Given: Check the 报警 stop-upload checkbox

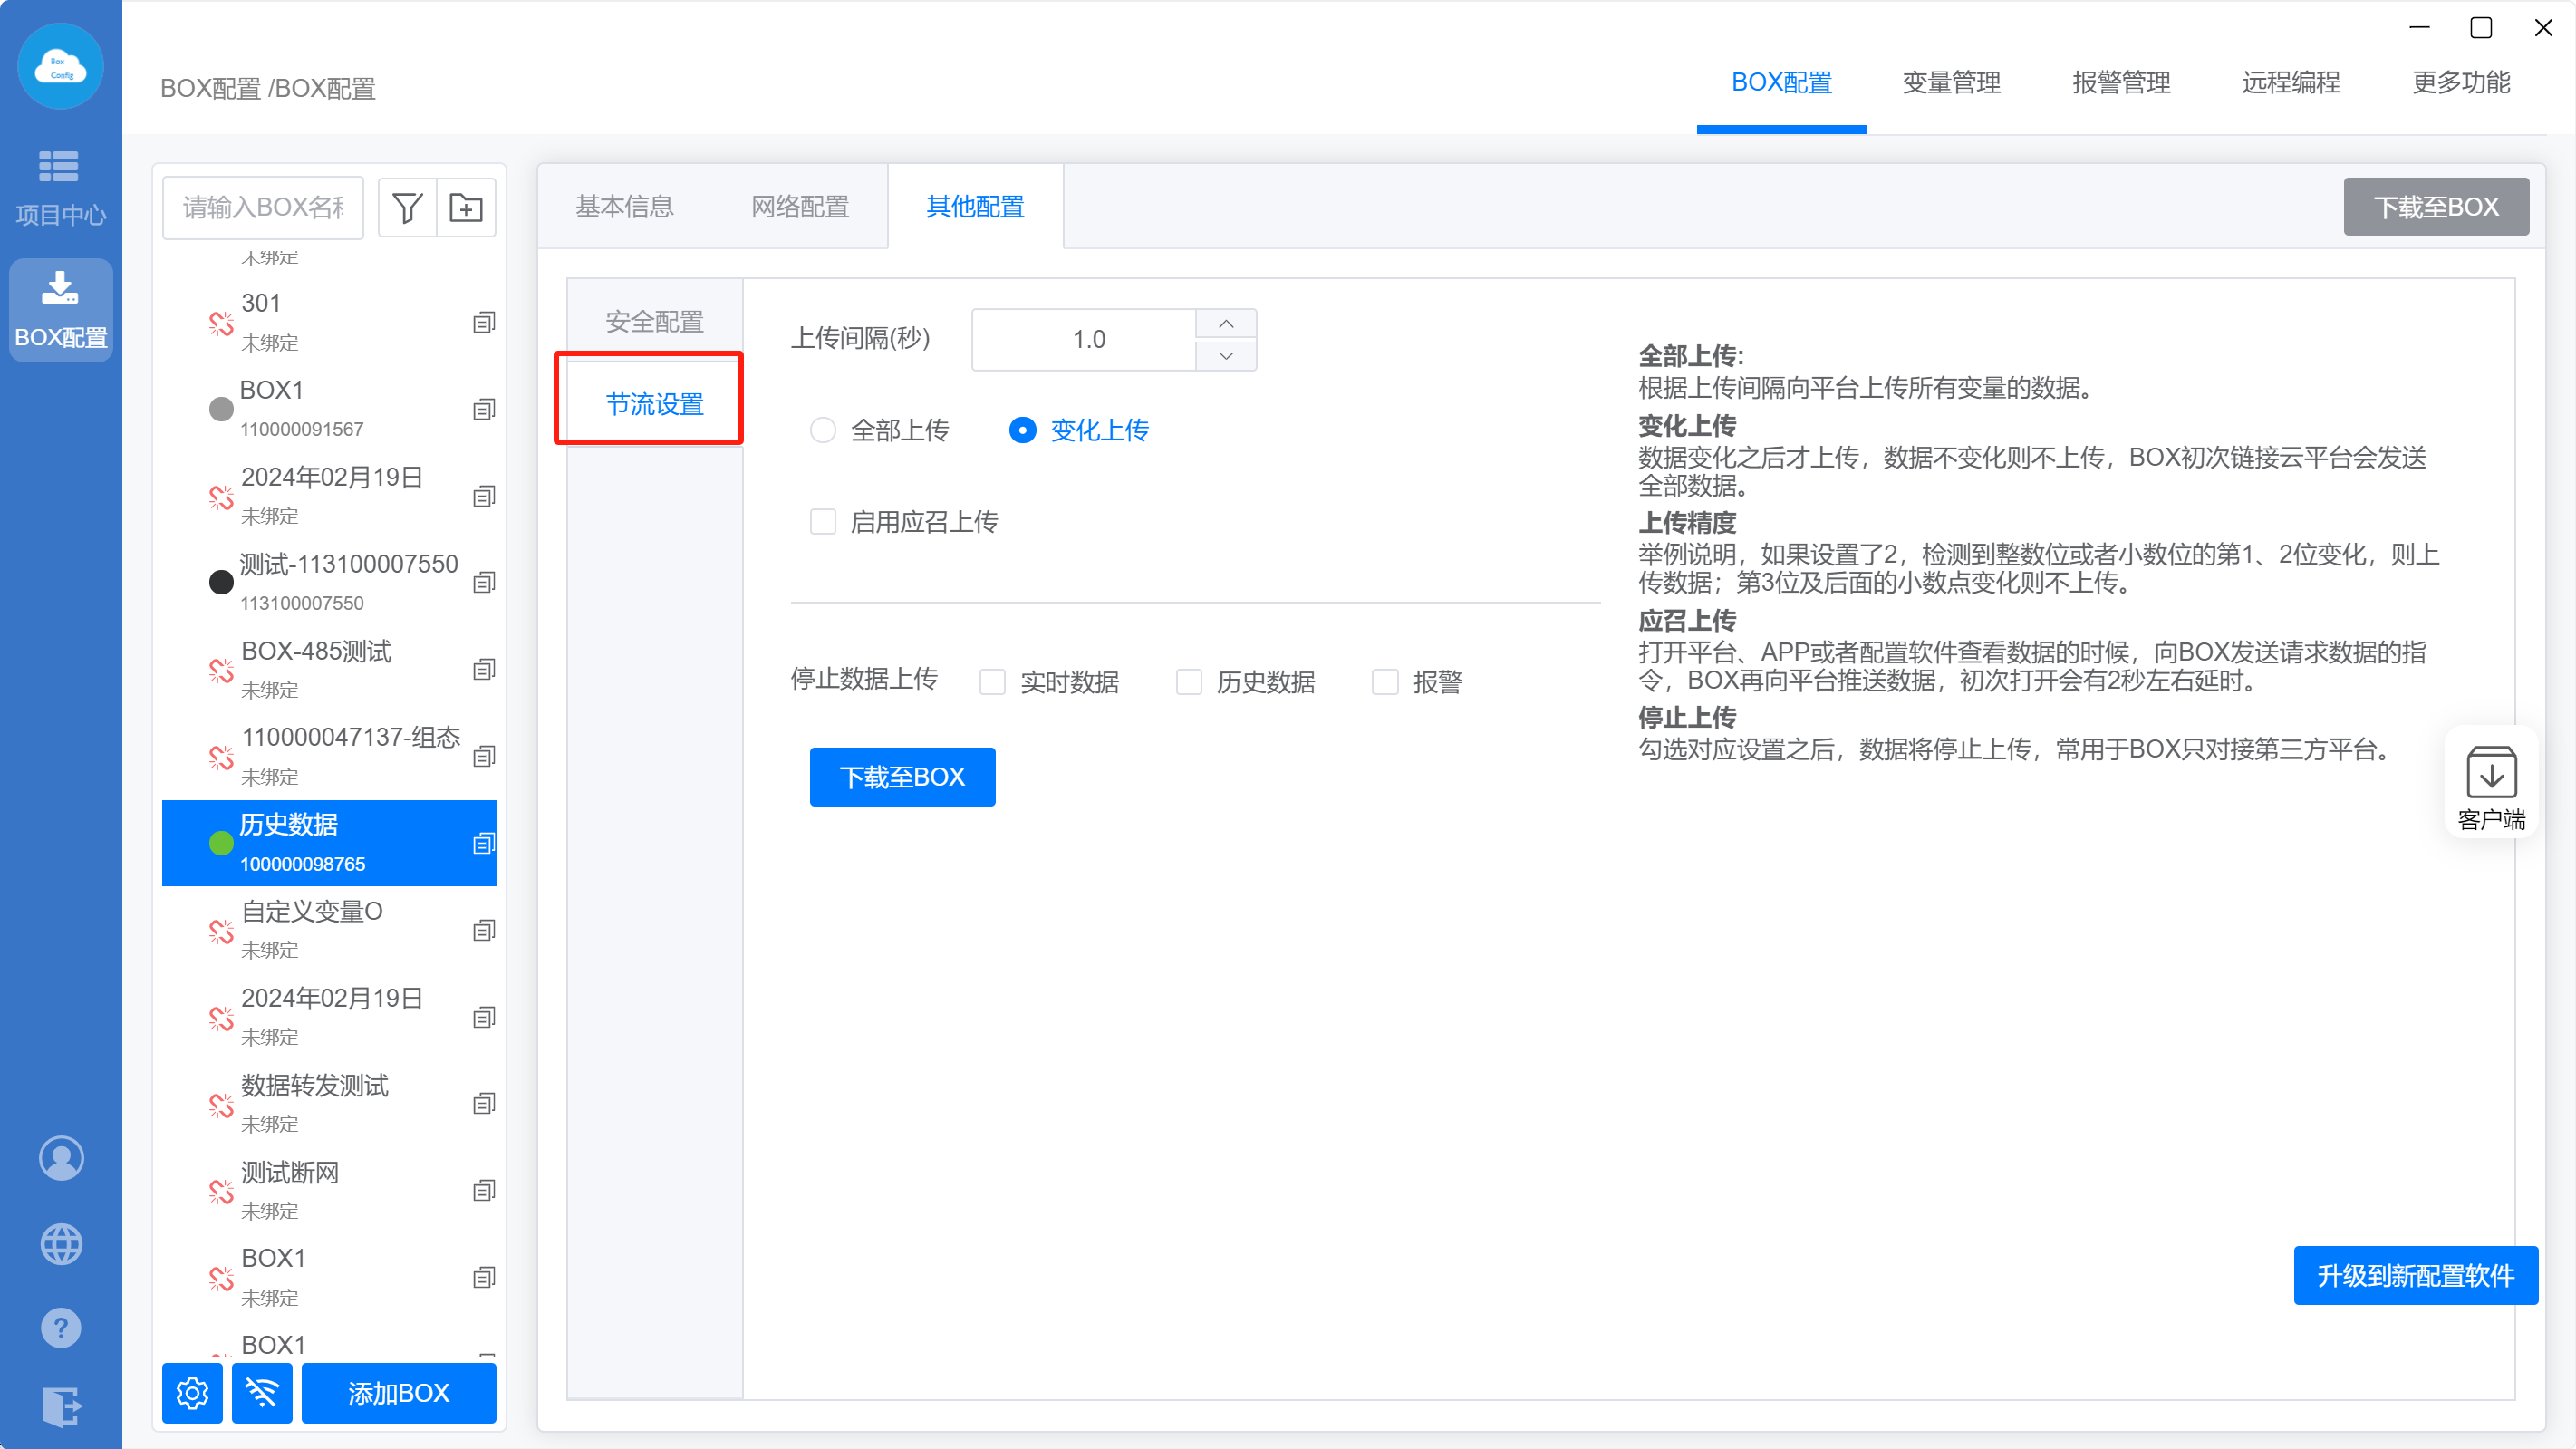Looking at the screenshot, I should (x=1385, y=682).
